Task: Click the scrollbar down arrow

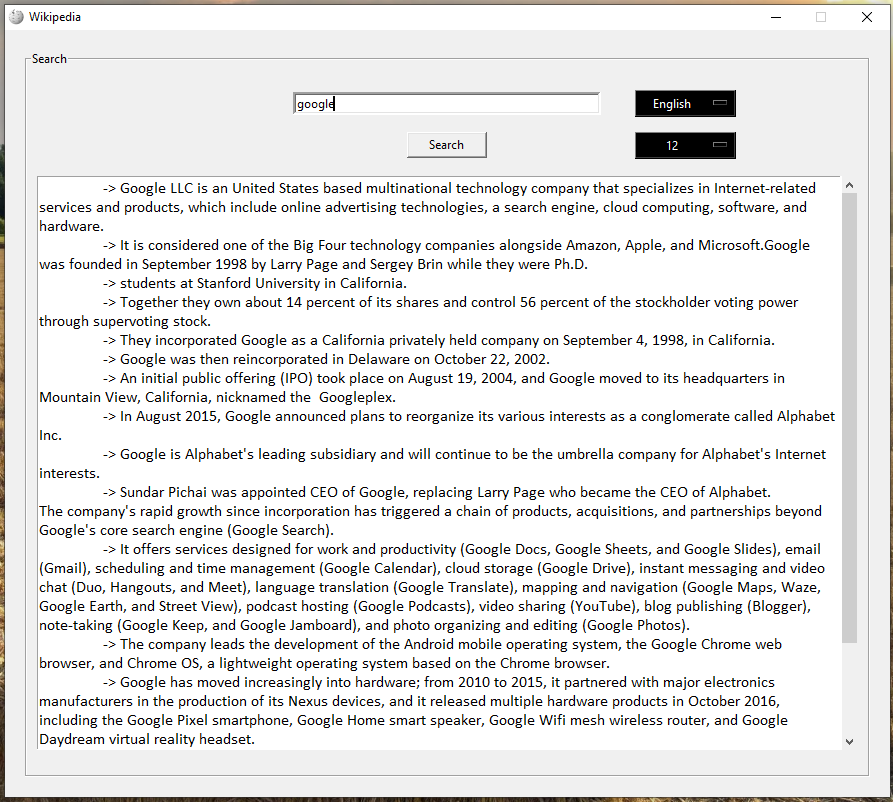Action: (849, 742)
